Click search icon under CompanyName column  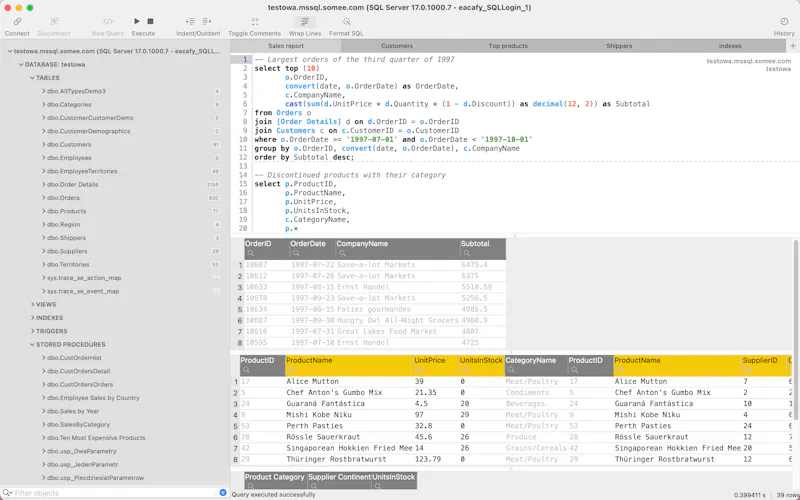(x=342, y=253)
